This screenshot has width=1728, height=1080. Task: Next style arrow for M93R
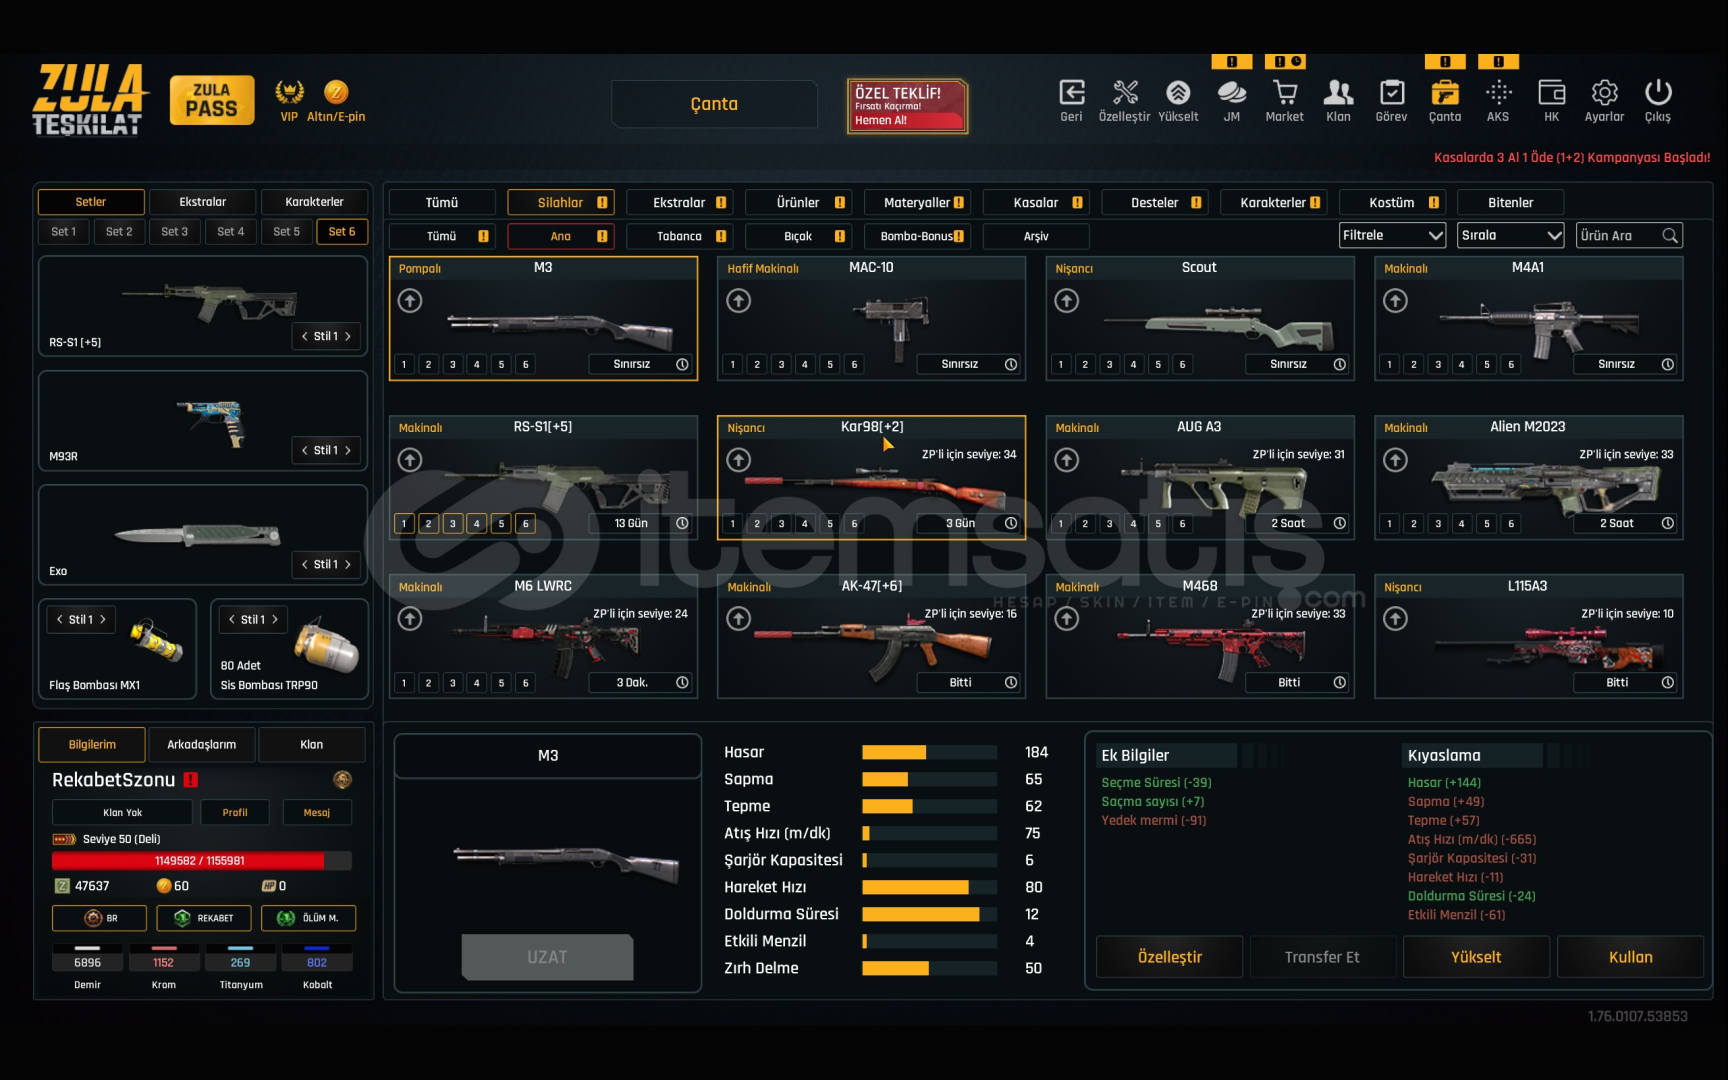coord(348,450)
